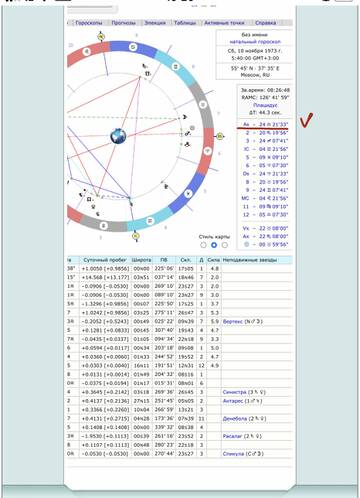Screen dimensions: 360x498
Task: Click the Ac 24° 21'33" ascendant row
Action: click(x=265, y=124)
